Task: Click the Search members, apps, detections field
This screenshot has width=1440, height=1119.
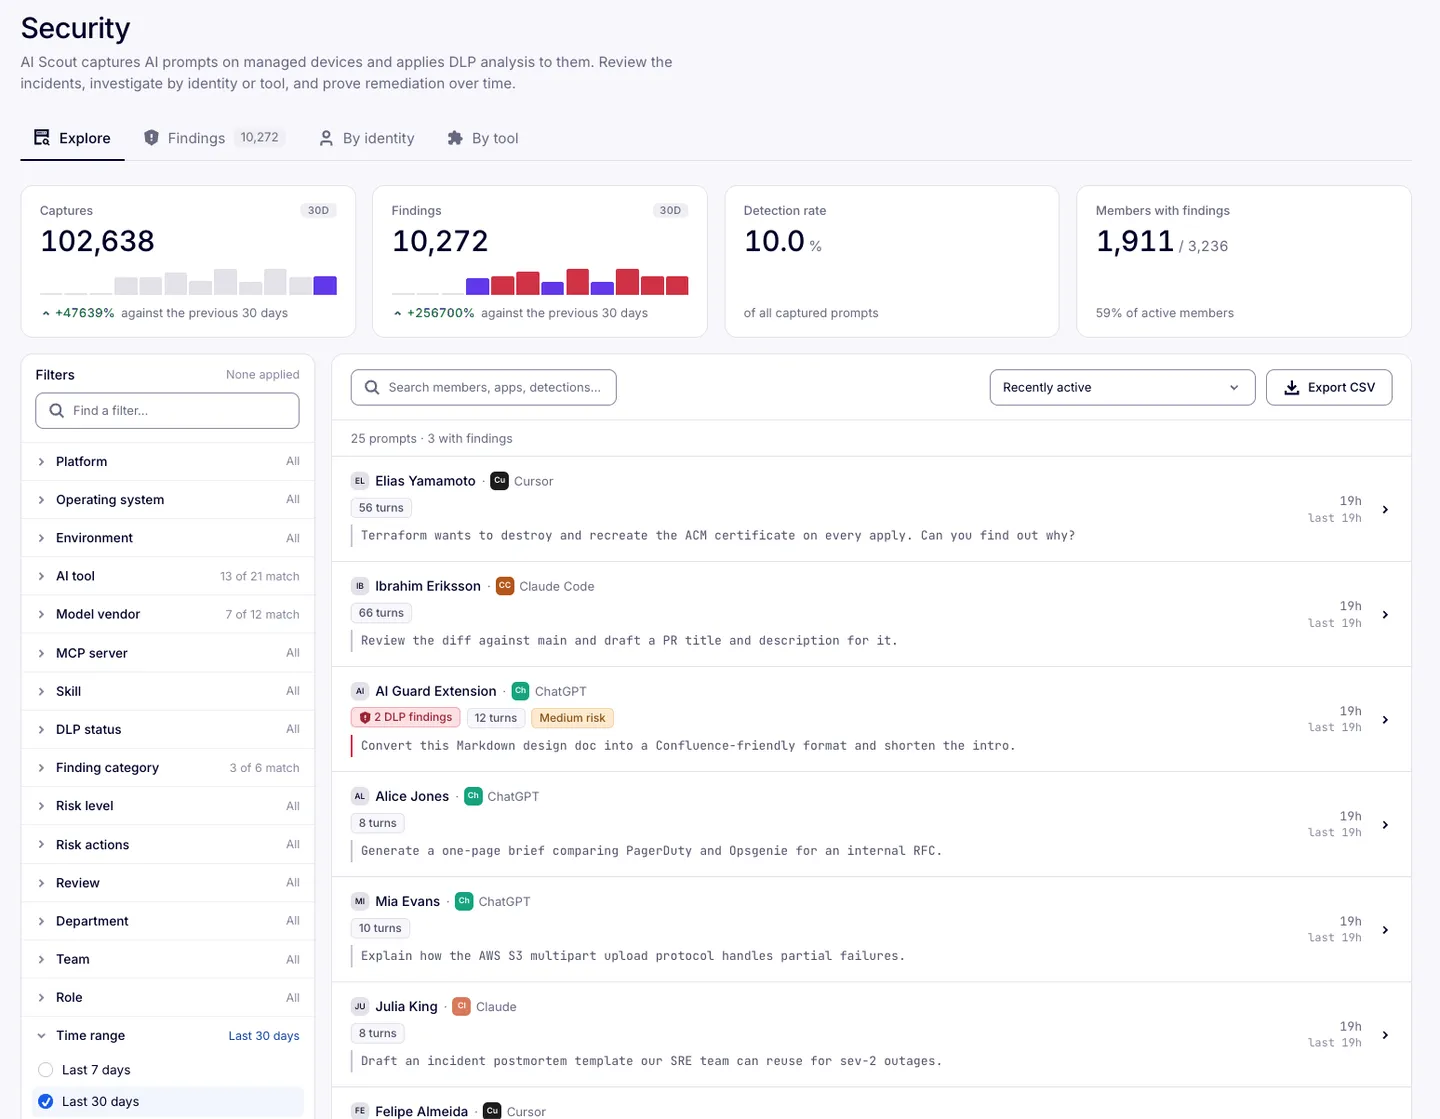Action: [x=483, y=388]
